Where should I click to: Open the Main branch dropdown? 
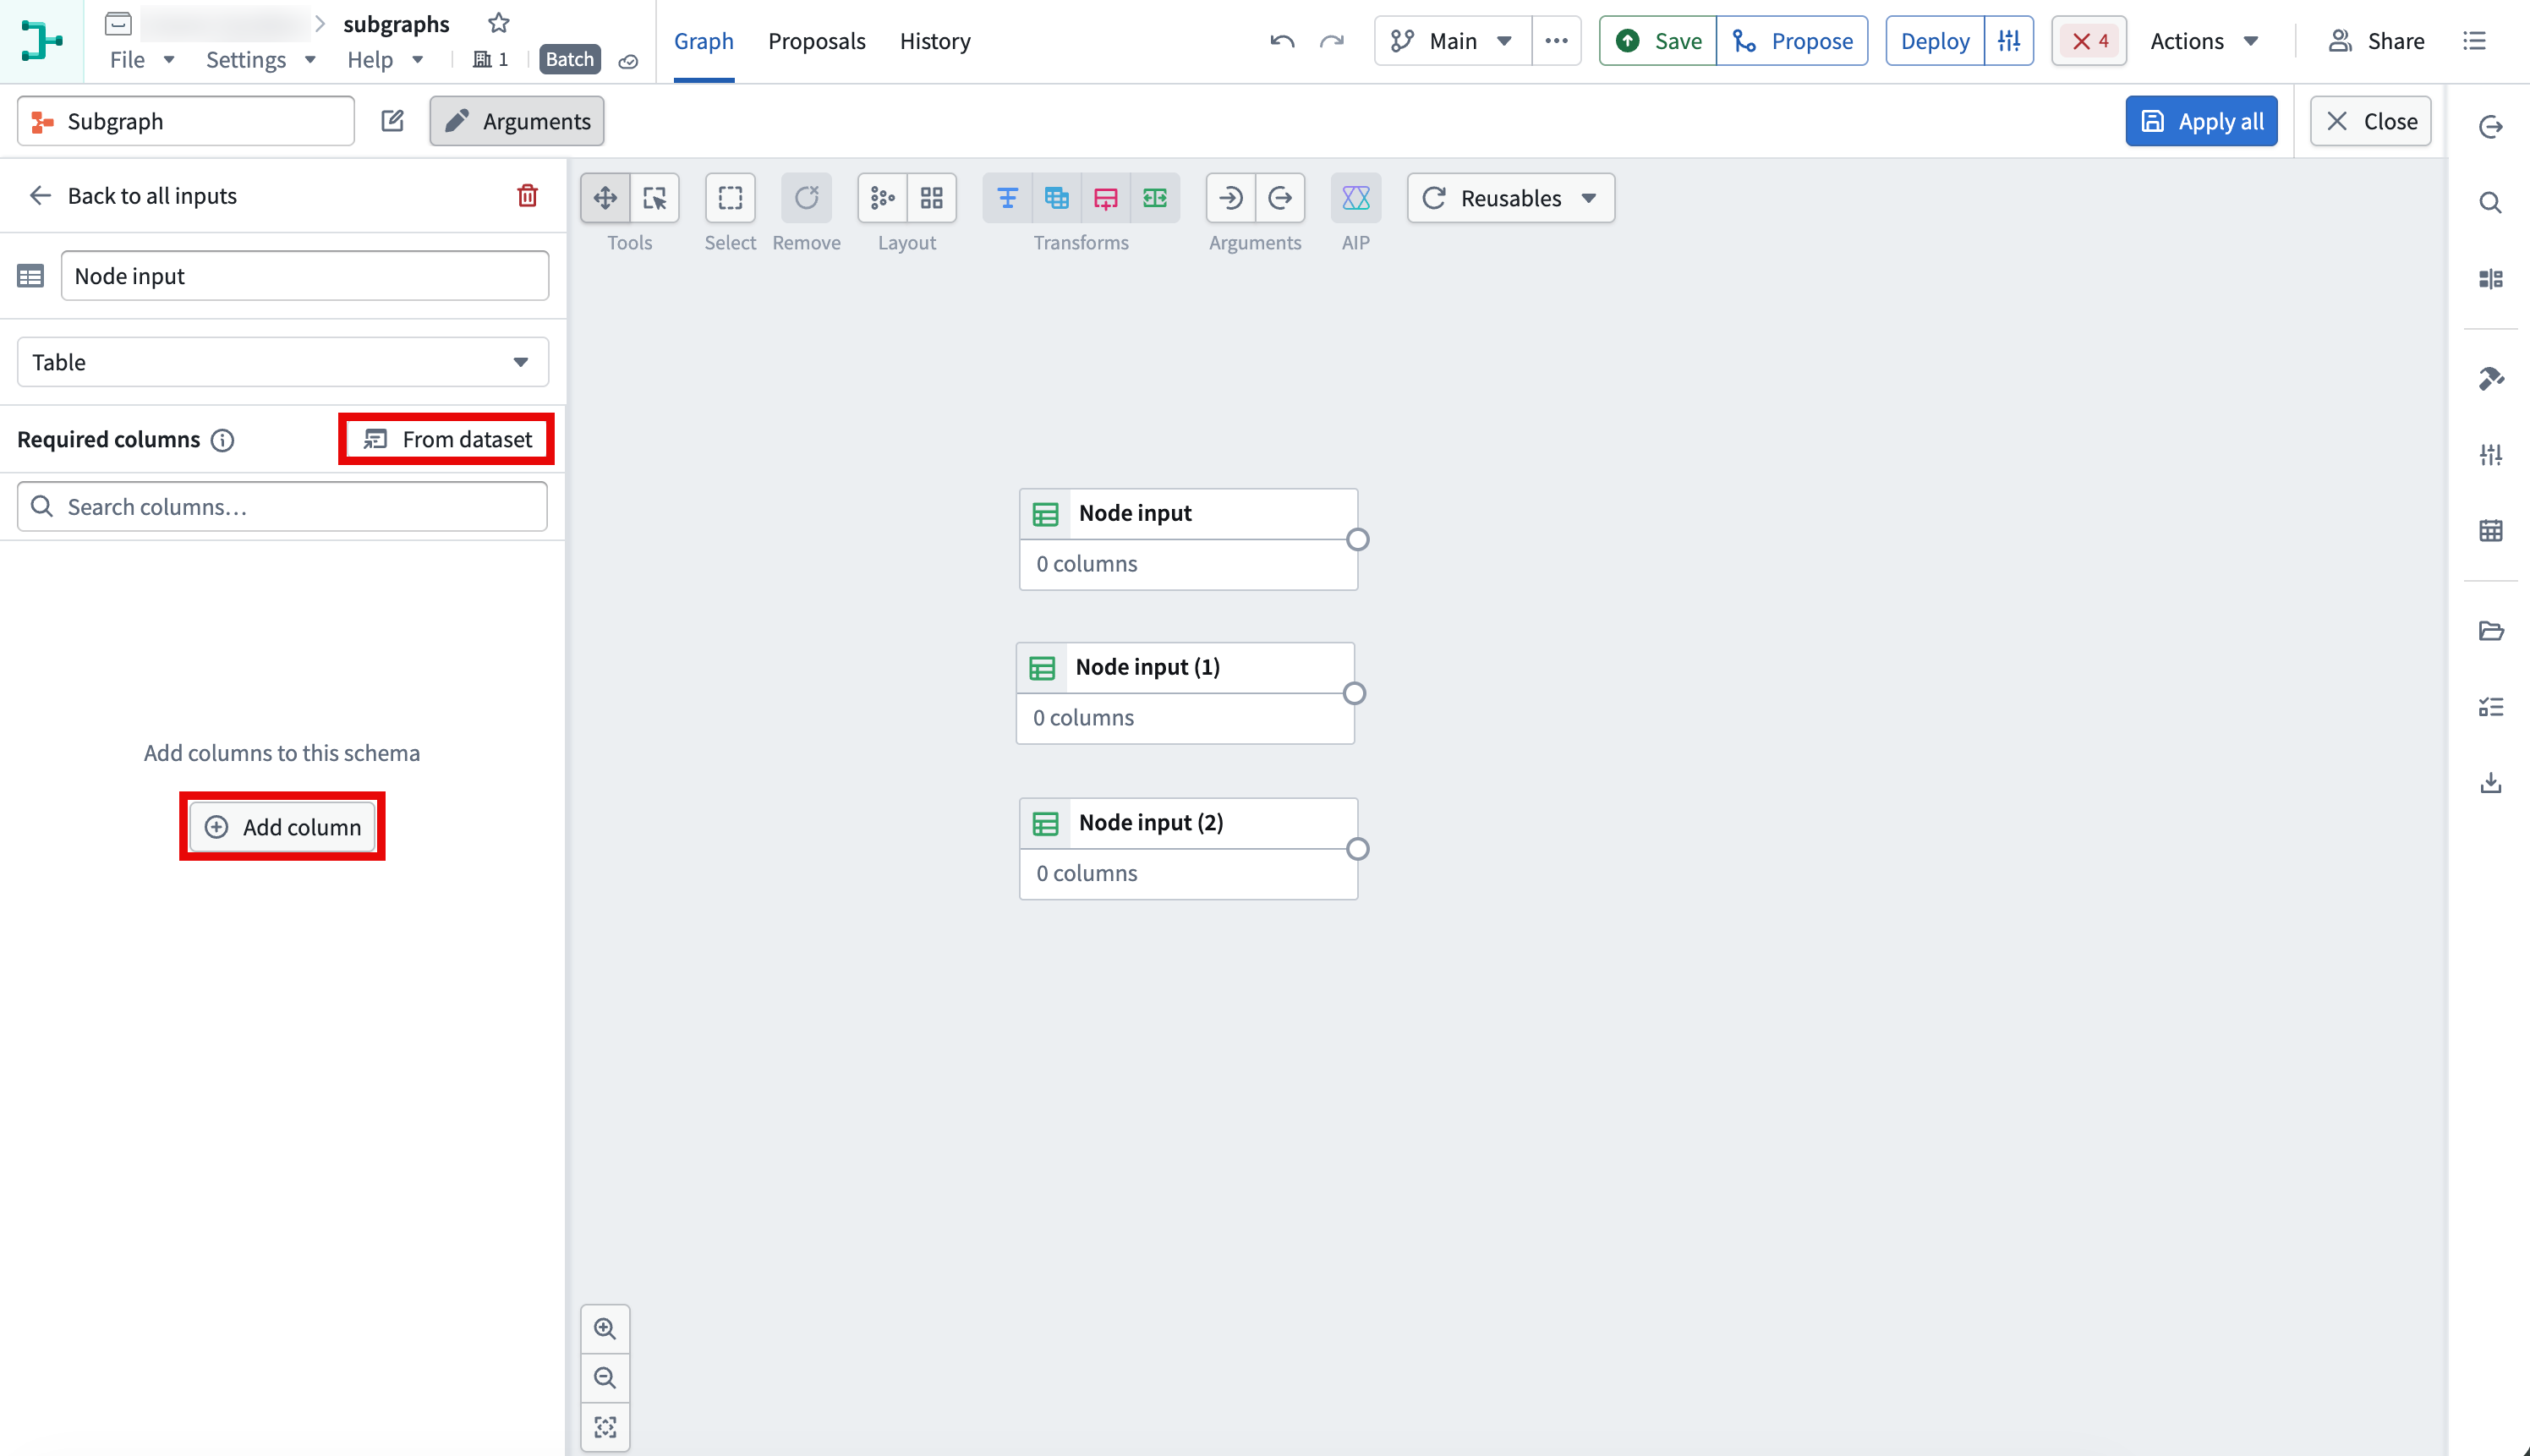pyautogui.click(x=1452, y=41)
